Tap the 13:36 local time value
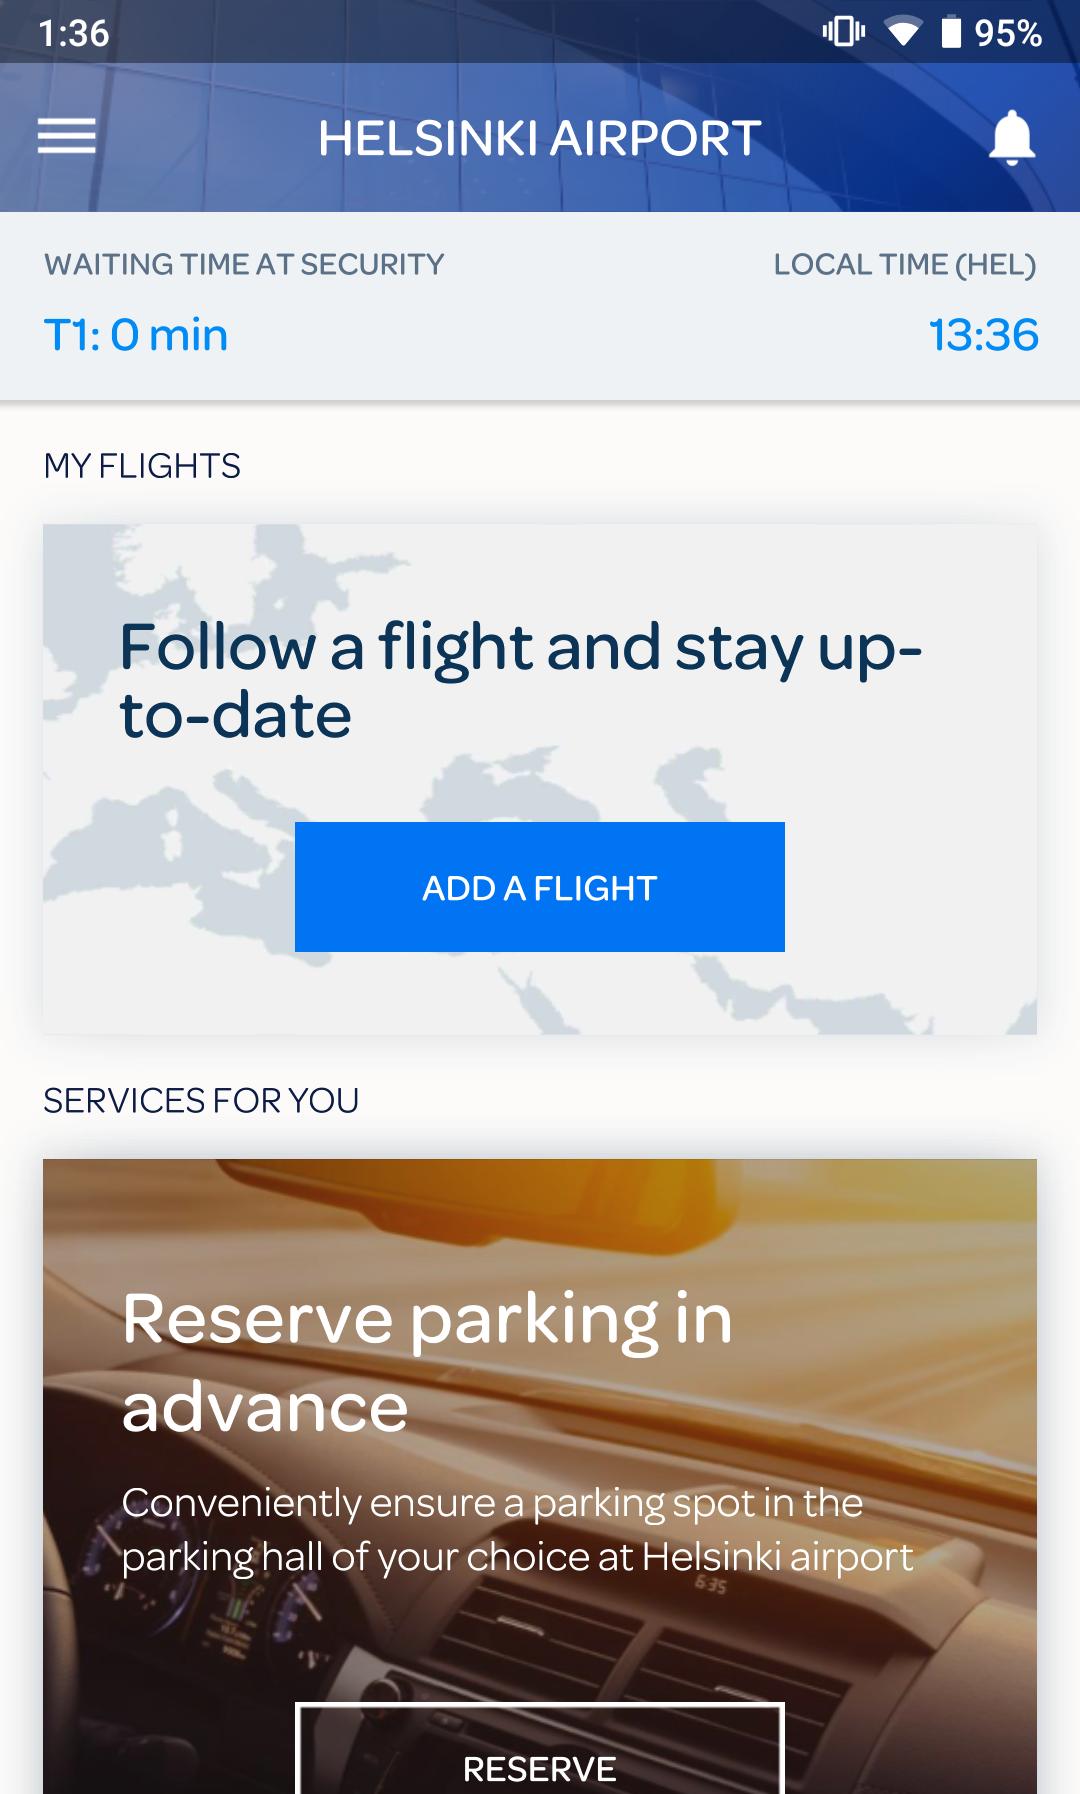The height and width of the screenshot is (1794, 1080). pyautogui.click(x=983, y=335)
